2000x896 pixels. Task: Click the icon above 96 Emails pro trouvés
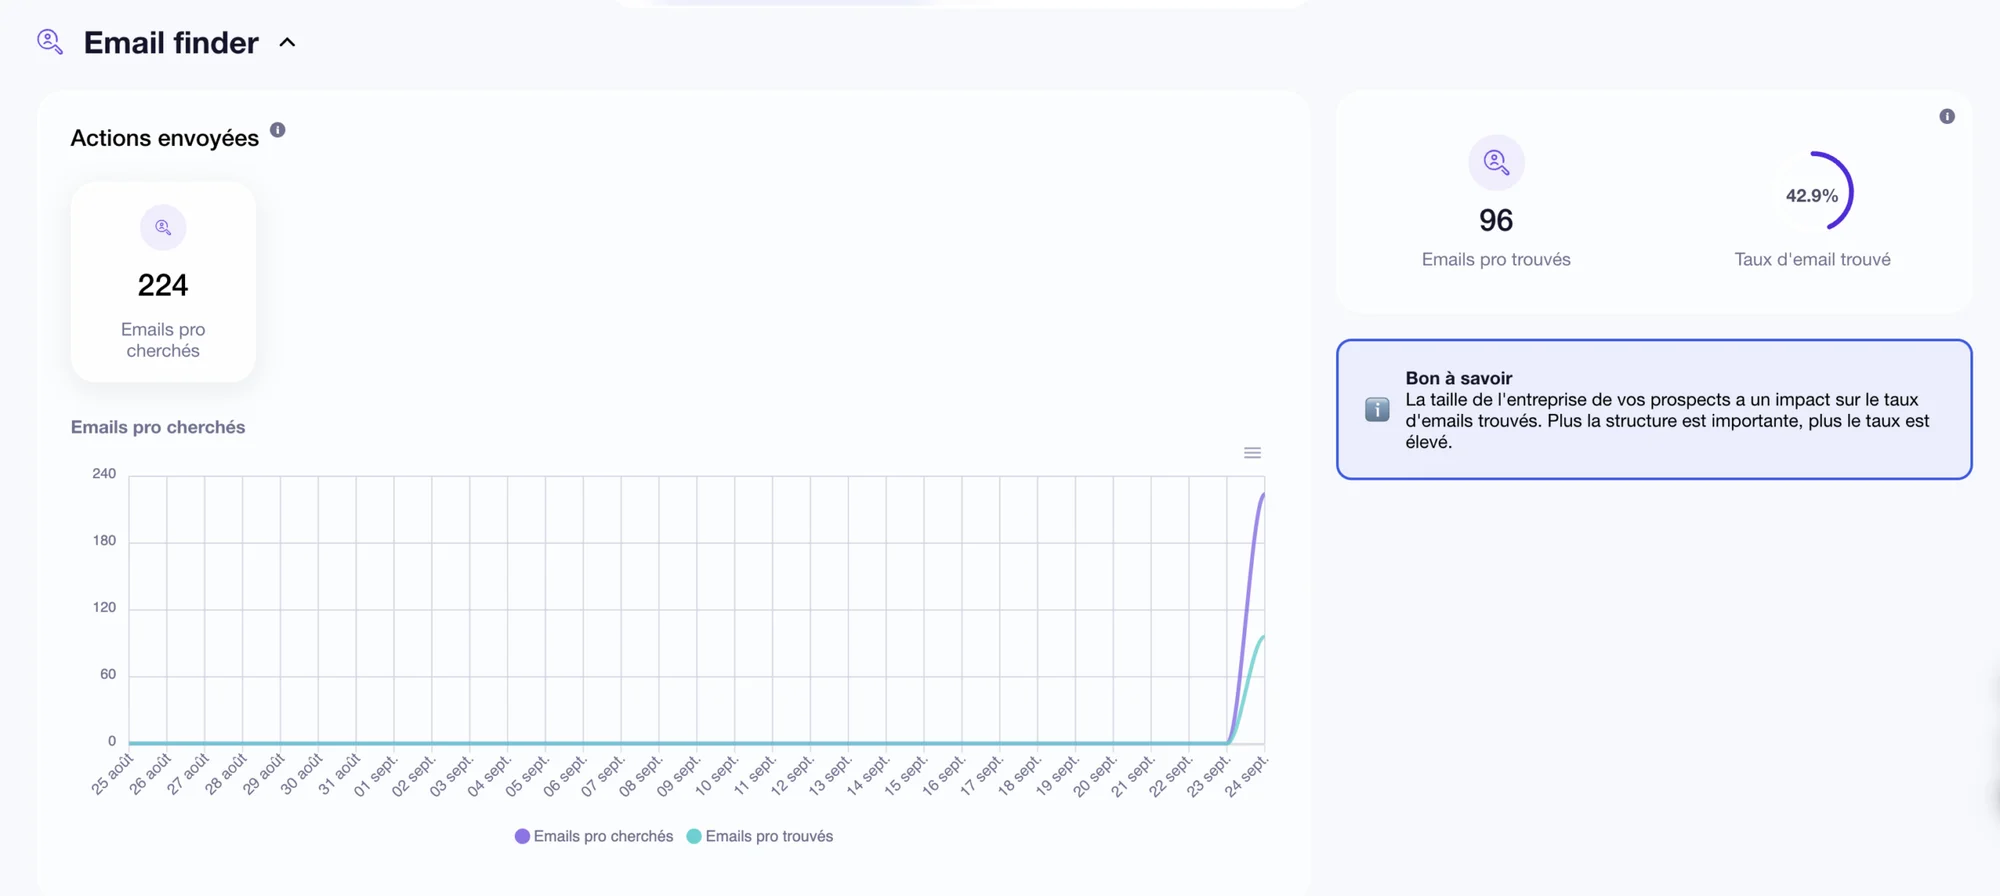pyautogui.click(x=1496, y=162)
